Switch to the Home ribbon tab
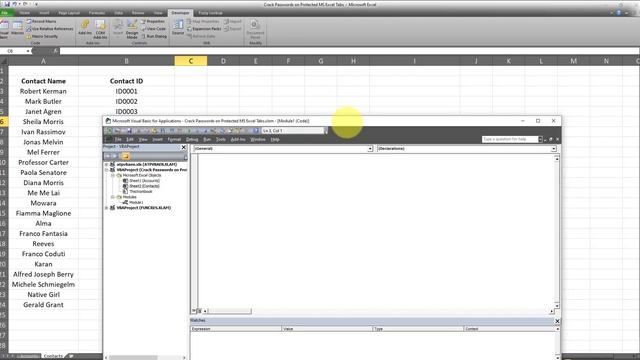Screen dimensions: 640x360 (x=24, y=13)
